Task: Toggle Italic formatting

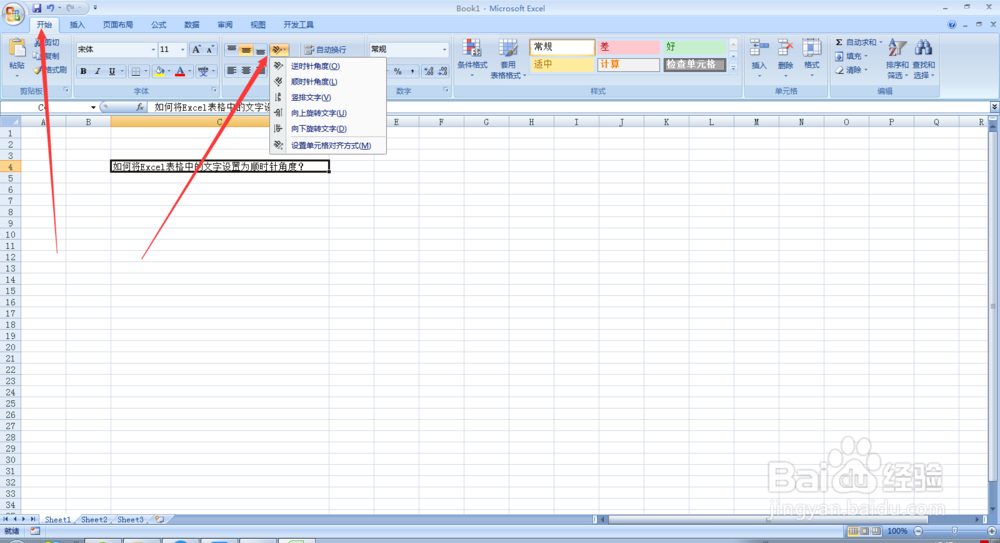Action: tap(97, 71)
